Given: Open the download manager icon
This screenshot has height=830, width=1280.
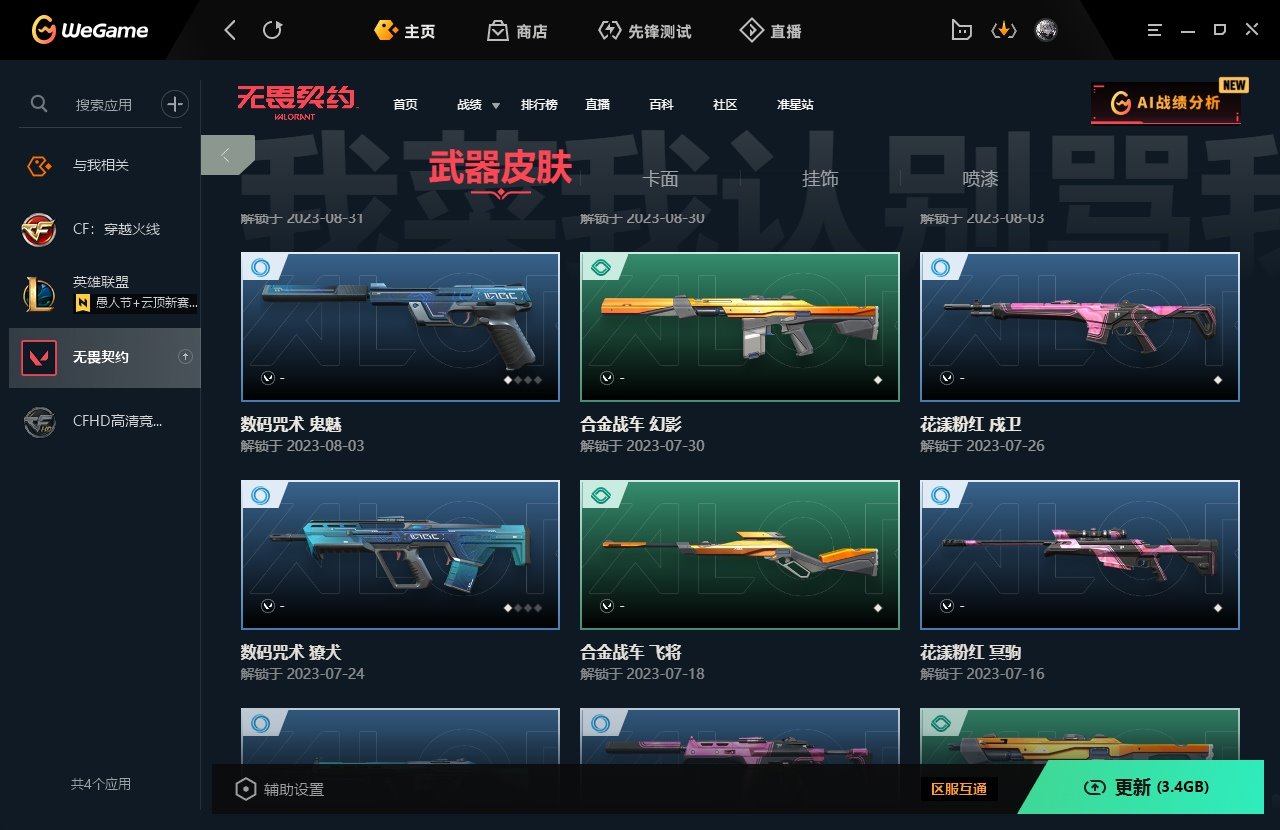Looking at the screenshot, I should coord(1003,31).
